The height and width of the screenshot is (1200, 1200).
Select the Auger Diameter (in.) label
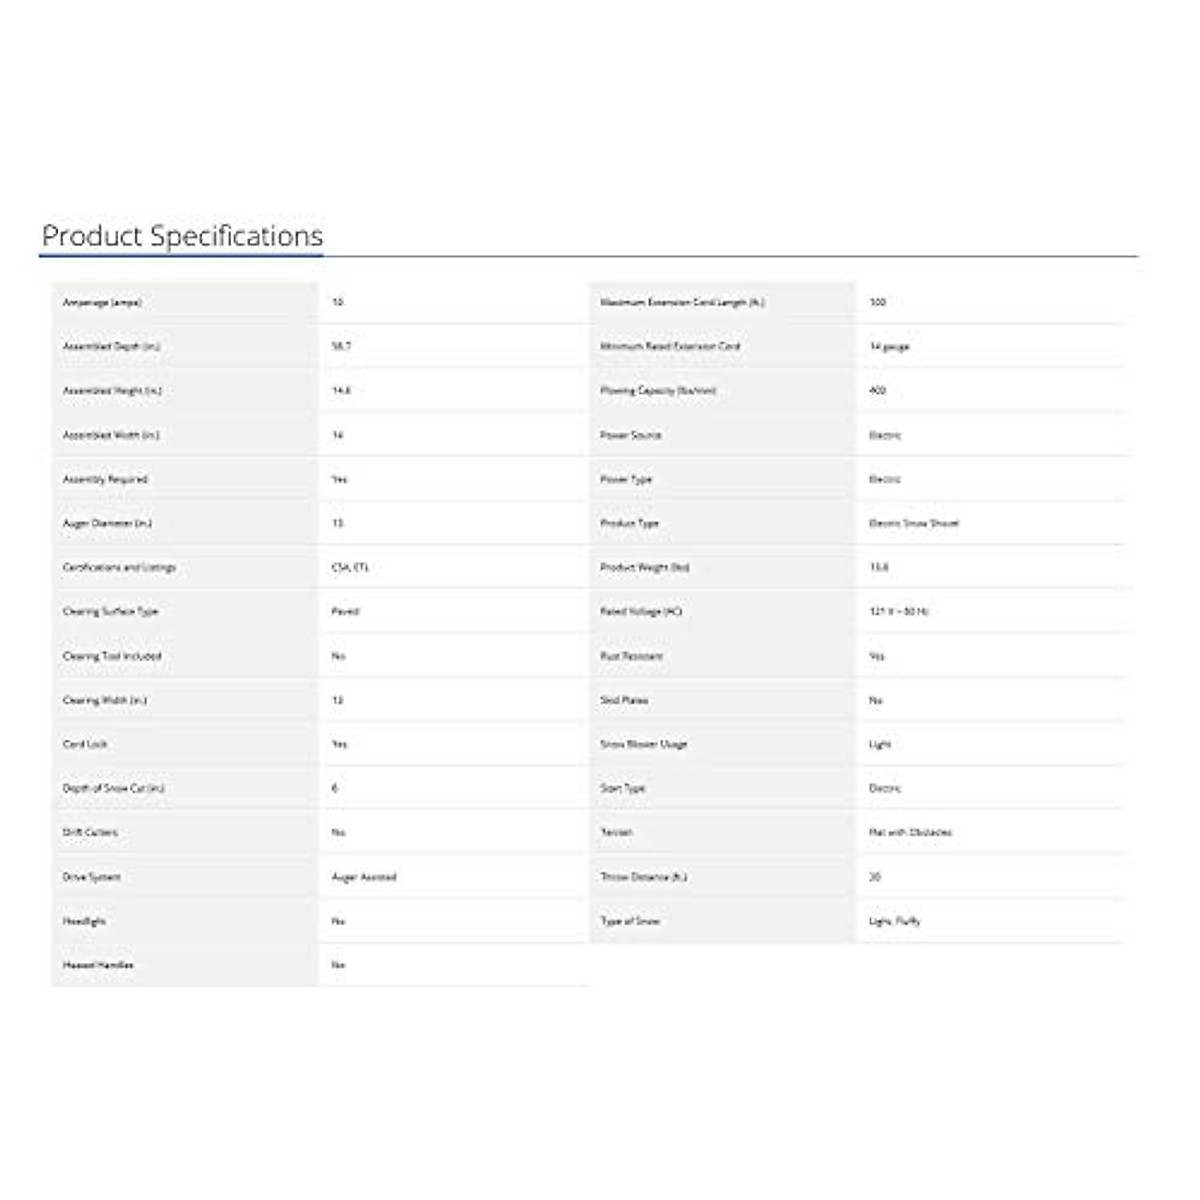tap(107, 523)
